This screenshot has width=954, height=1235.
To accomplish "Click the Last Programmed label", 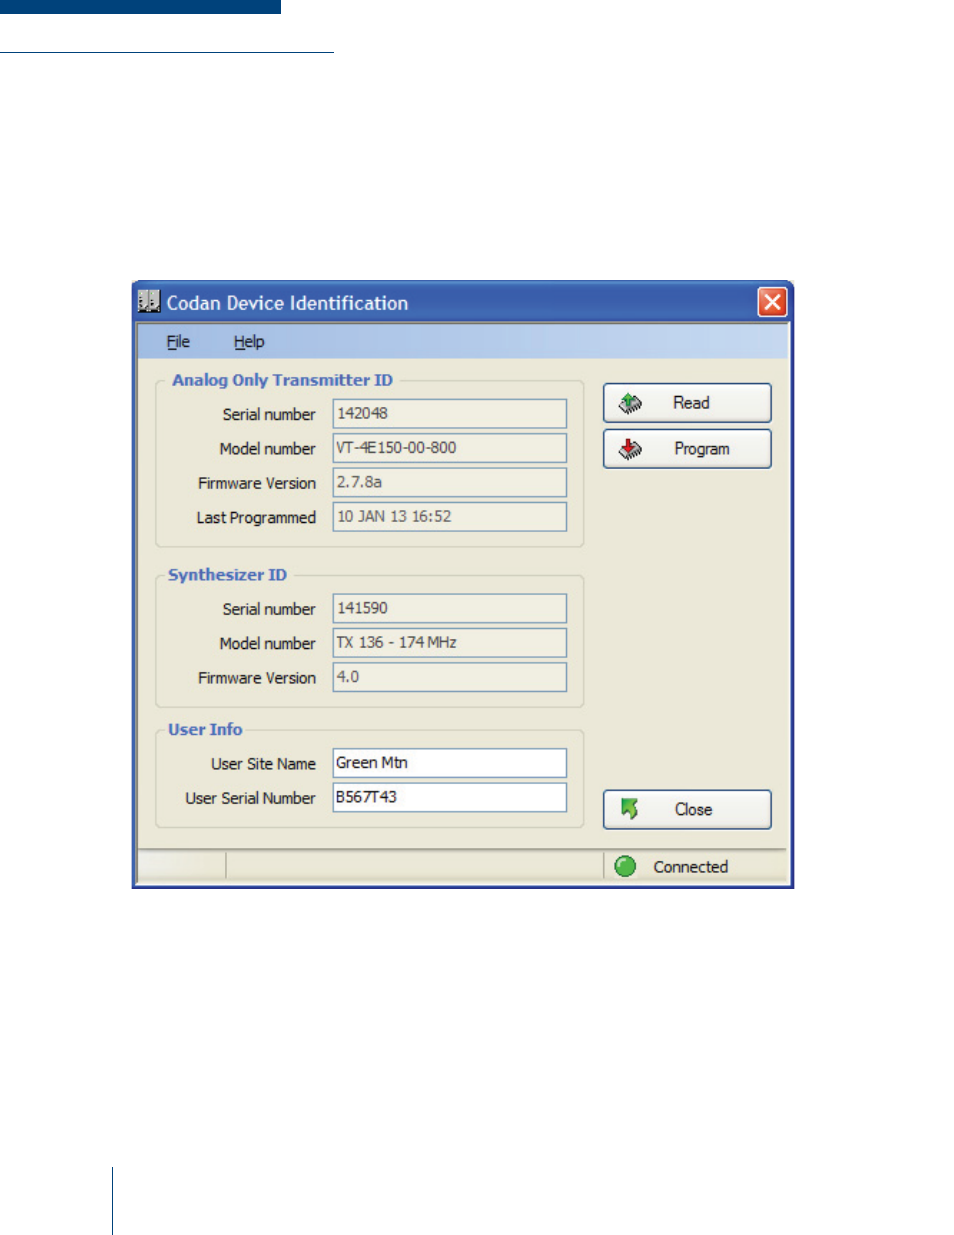I will [x=256, y=518].
